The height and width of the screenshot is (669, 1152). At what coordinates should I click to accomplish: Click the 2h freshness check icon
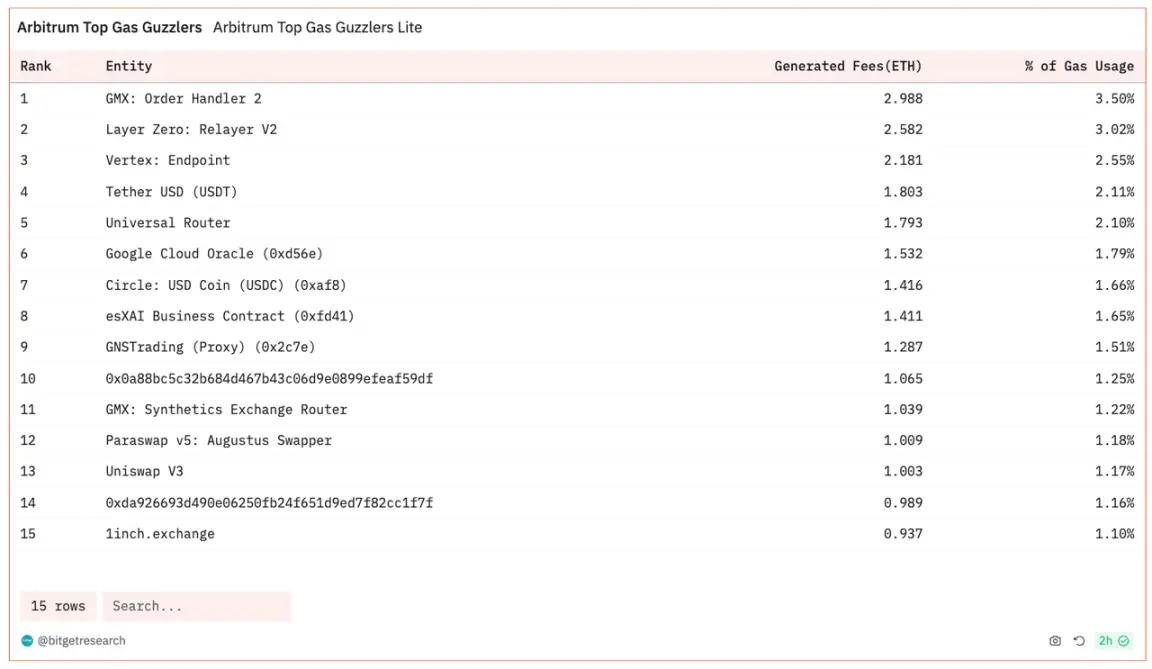(1114, 640)
